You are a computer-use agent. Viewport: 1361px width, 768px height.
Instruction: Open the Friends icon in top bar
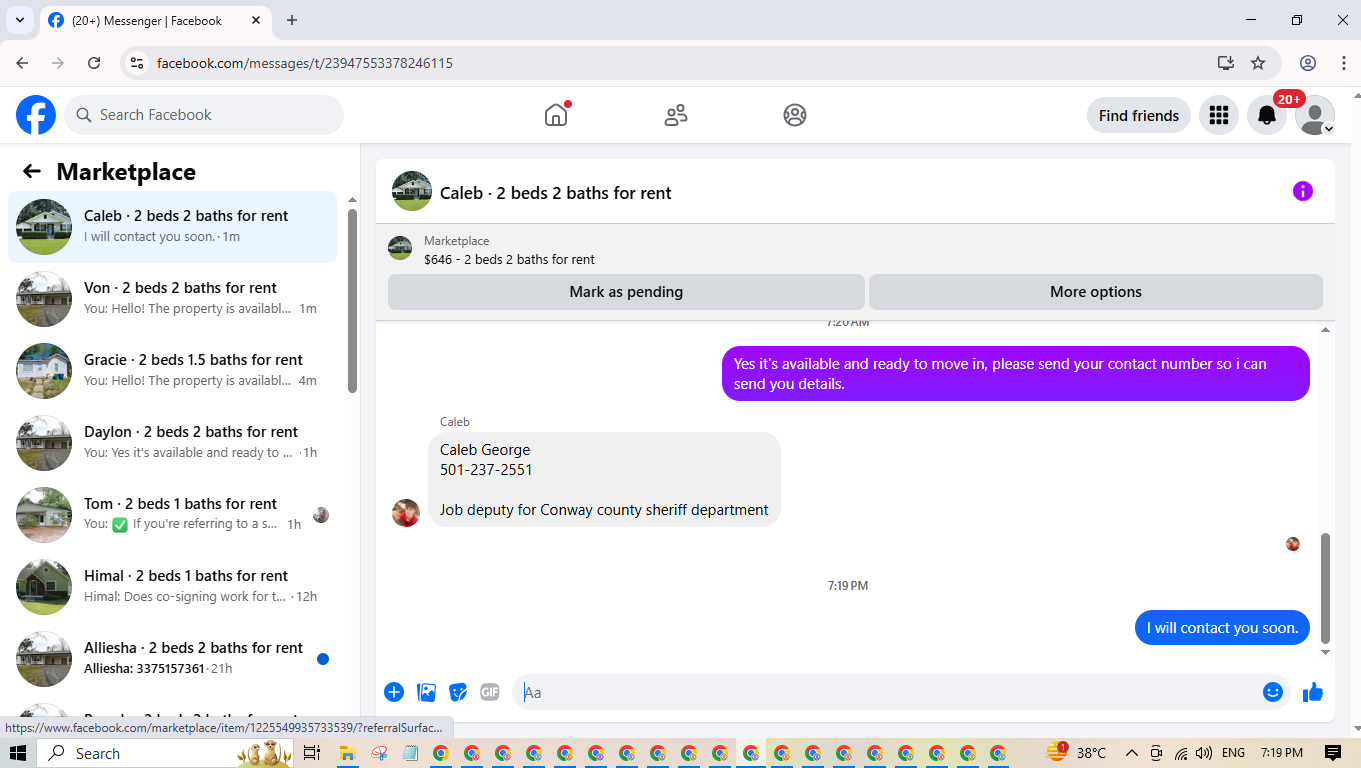click(676, 115)
